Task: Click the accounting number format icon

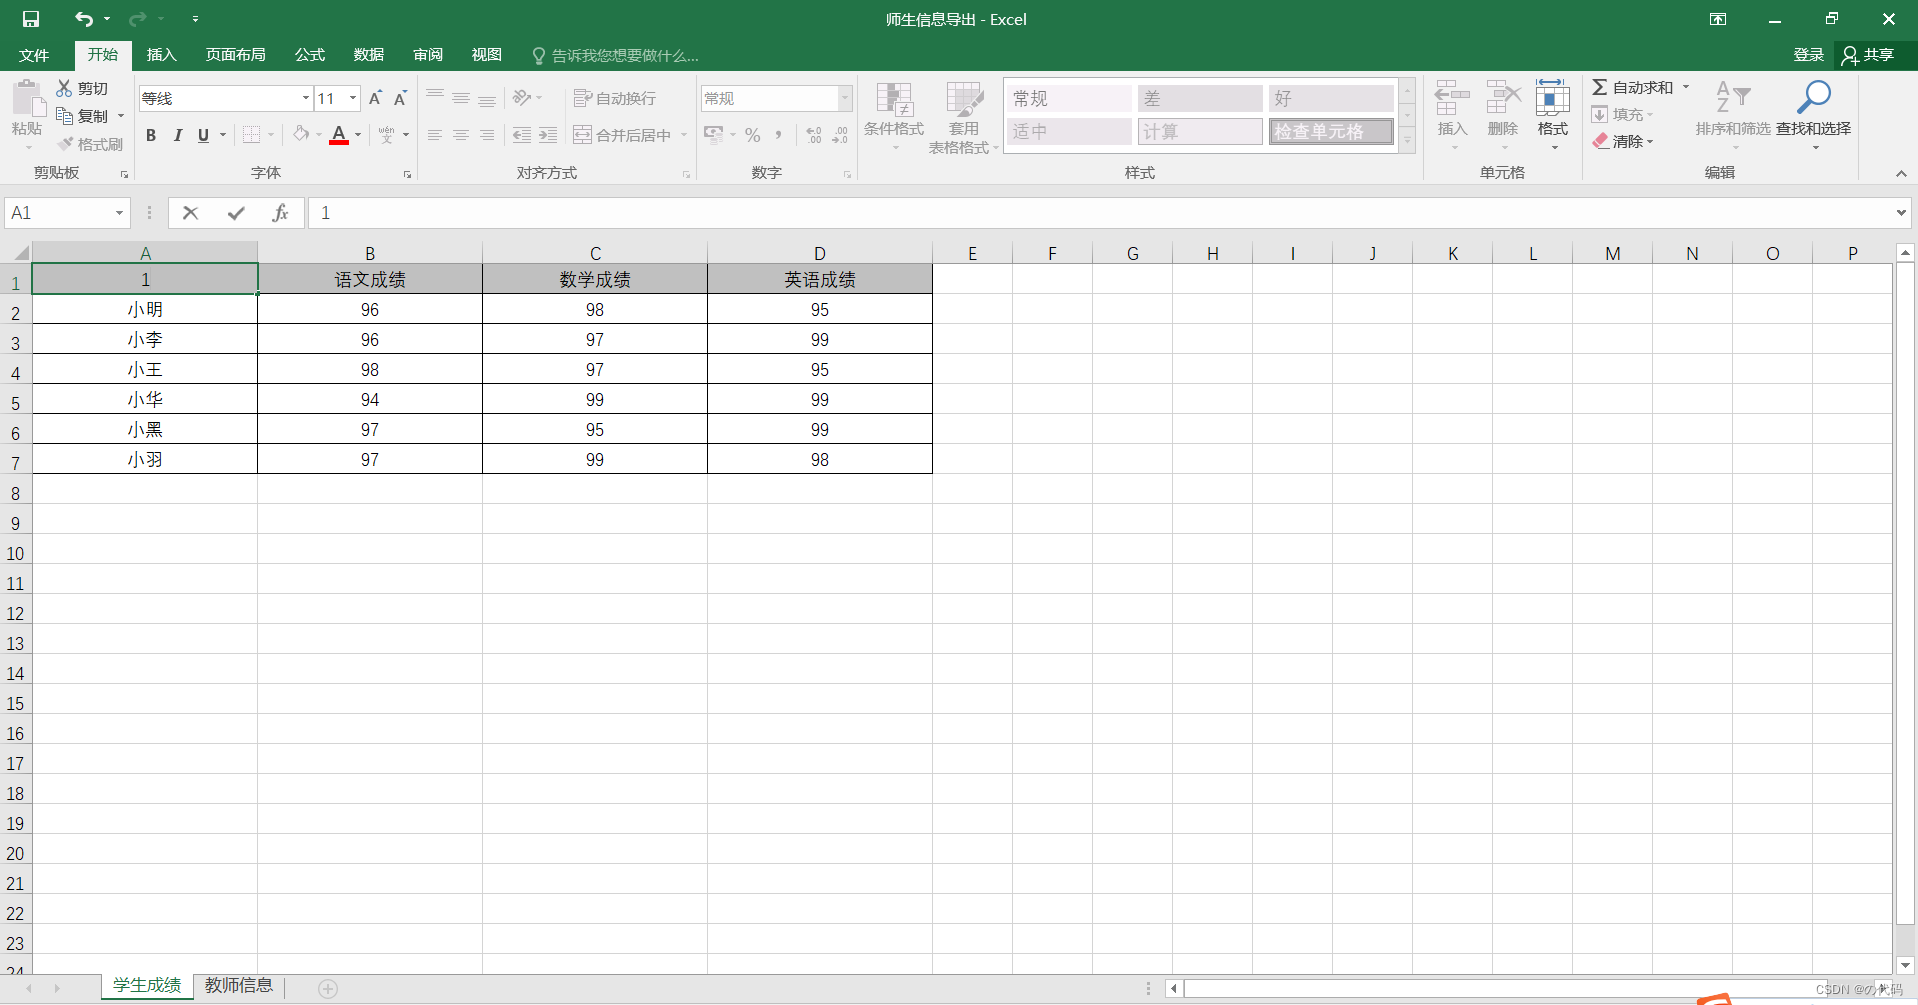Action: pos(714,134)
